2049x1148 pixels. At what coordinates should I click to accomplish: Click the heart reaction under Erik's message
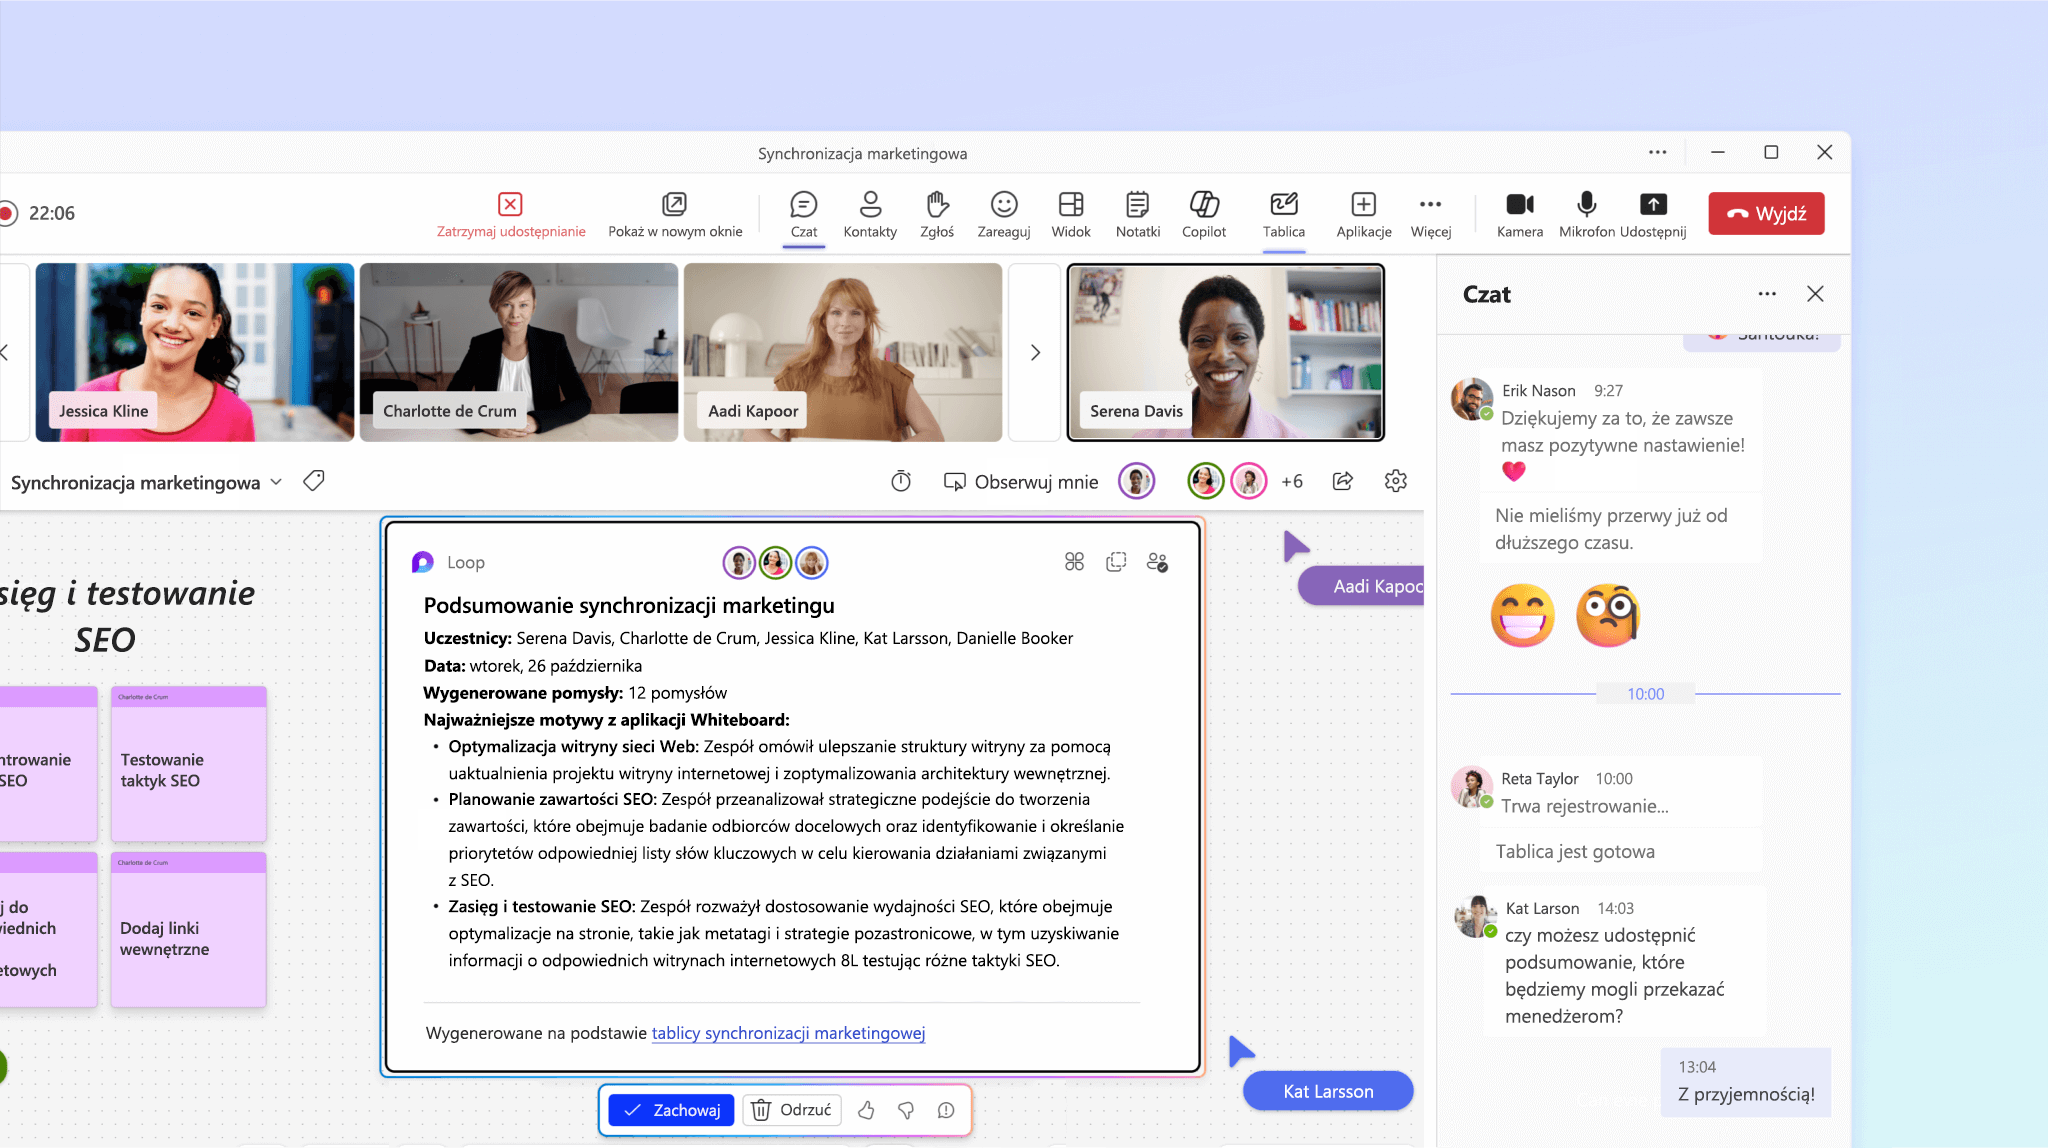1513,470
